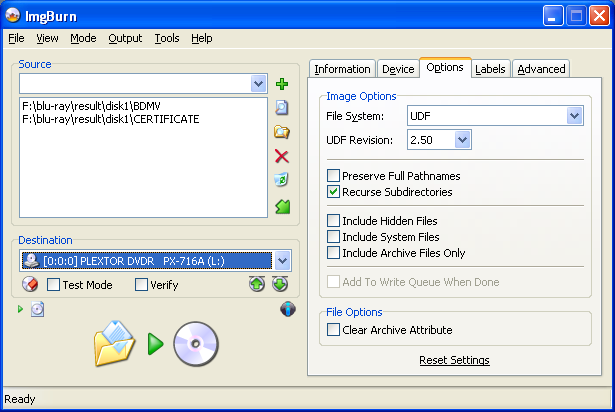Click the blue information calculate icon

coord(288,309)
